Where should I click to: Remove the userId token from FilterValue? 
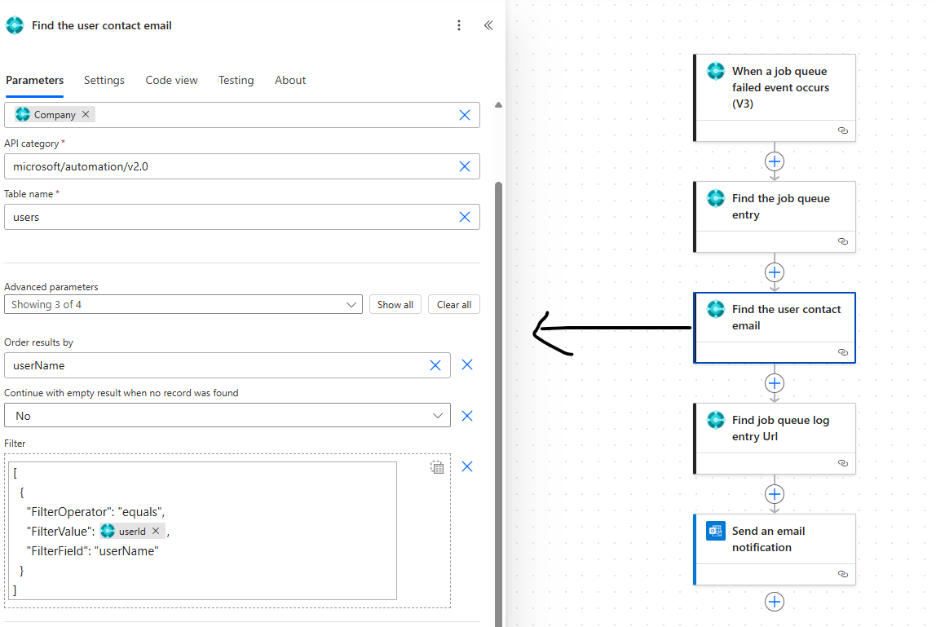tap(157, 531)
